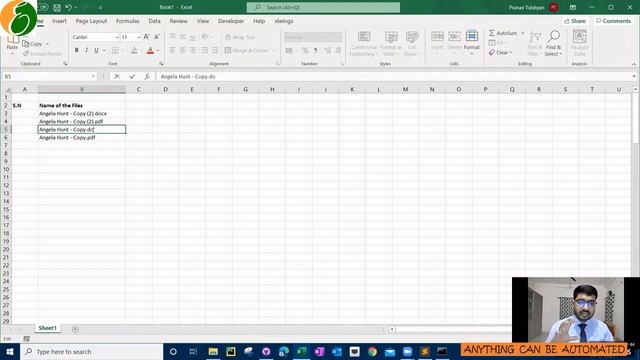The image size is (640, 360).
Task: Click the Undo icon in the title bar
Action: pos(69,7)
